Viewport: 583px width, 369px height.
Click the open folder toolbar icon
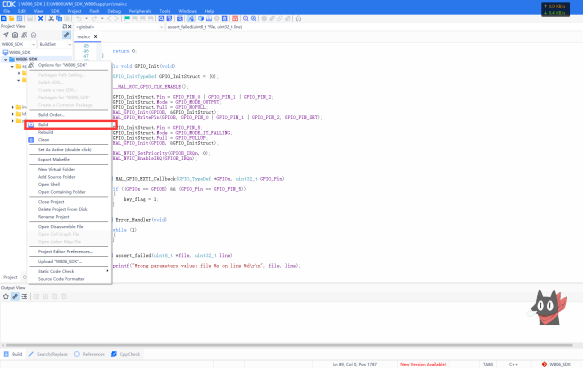pyautogui.click(x=12, y=19)
